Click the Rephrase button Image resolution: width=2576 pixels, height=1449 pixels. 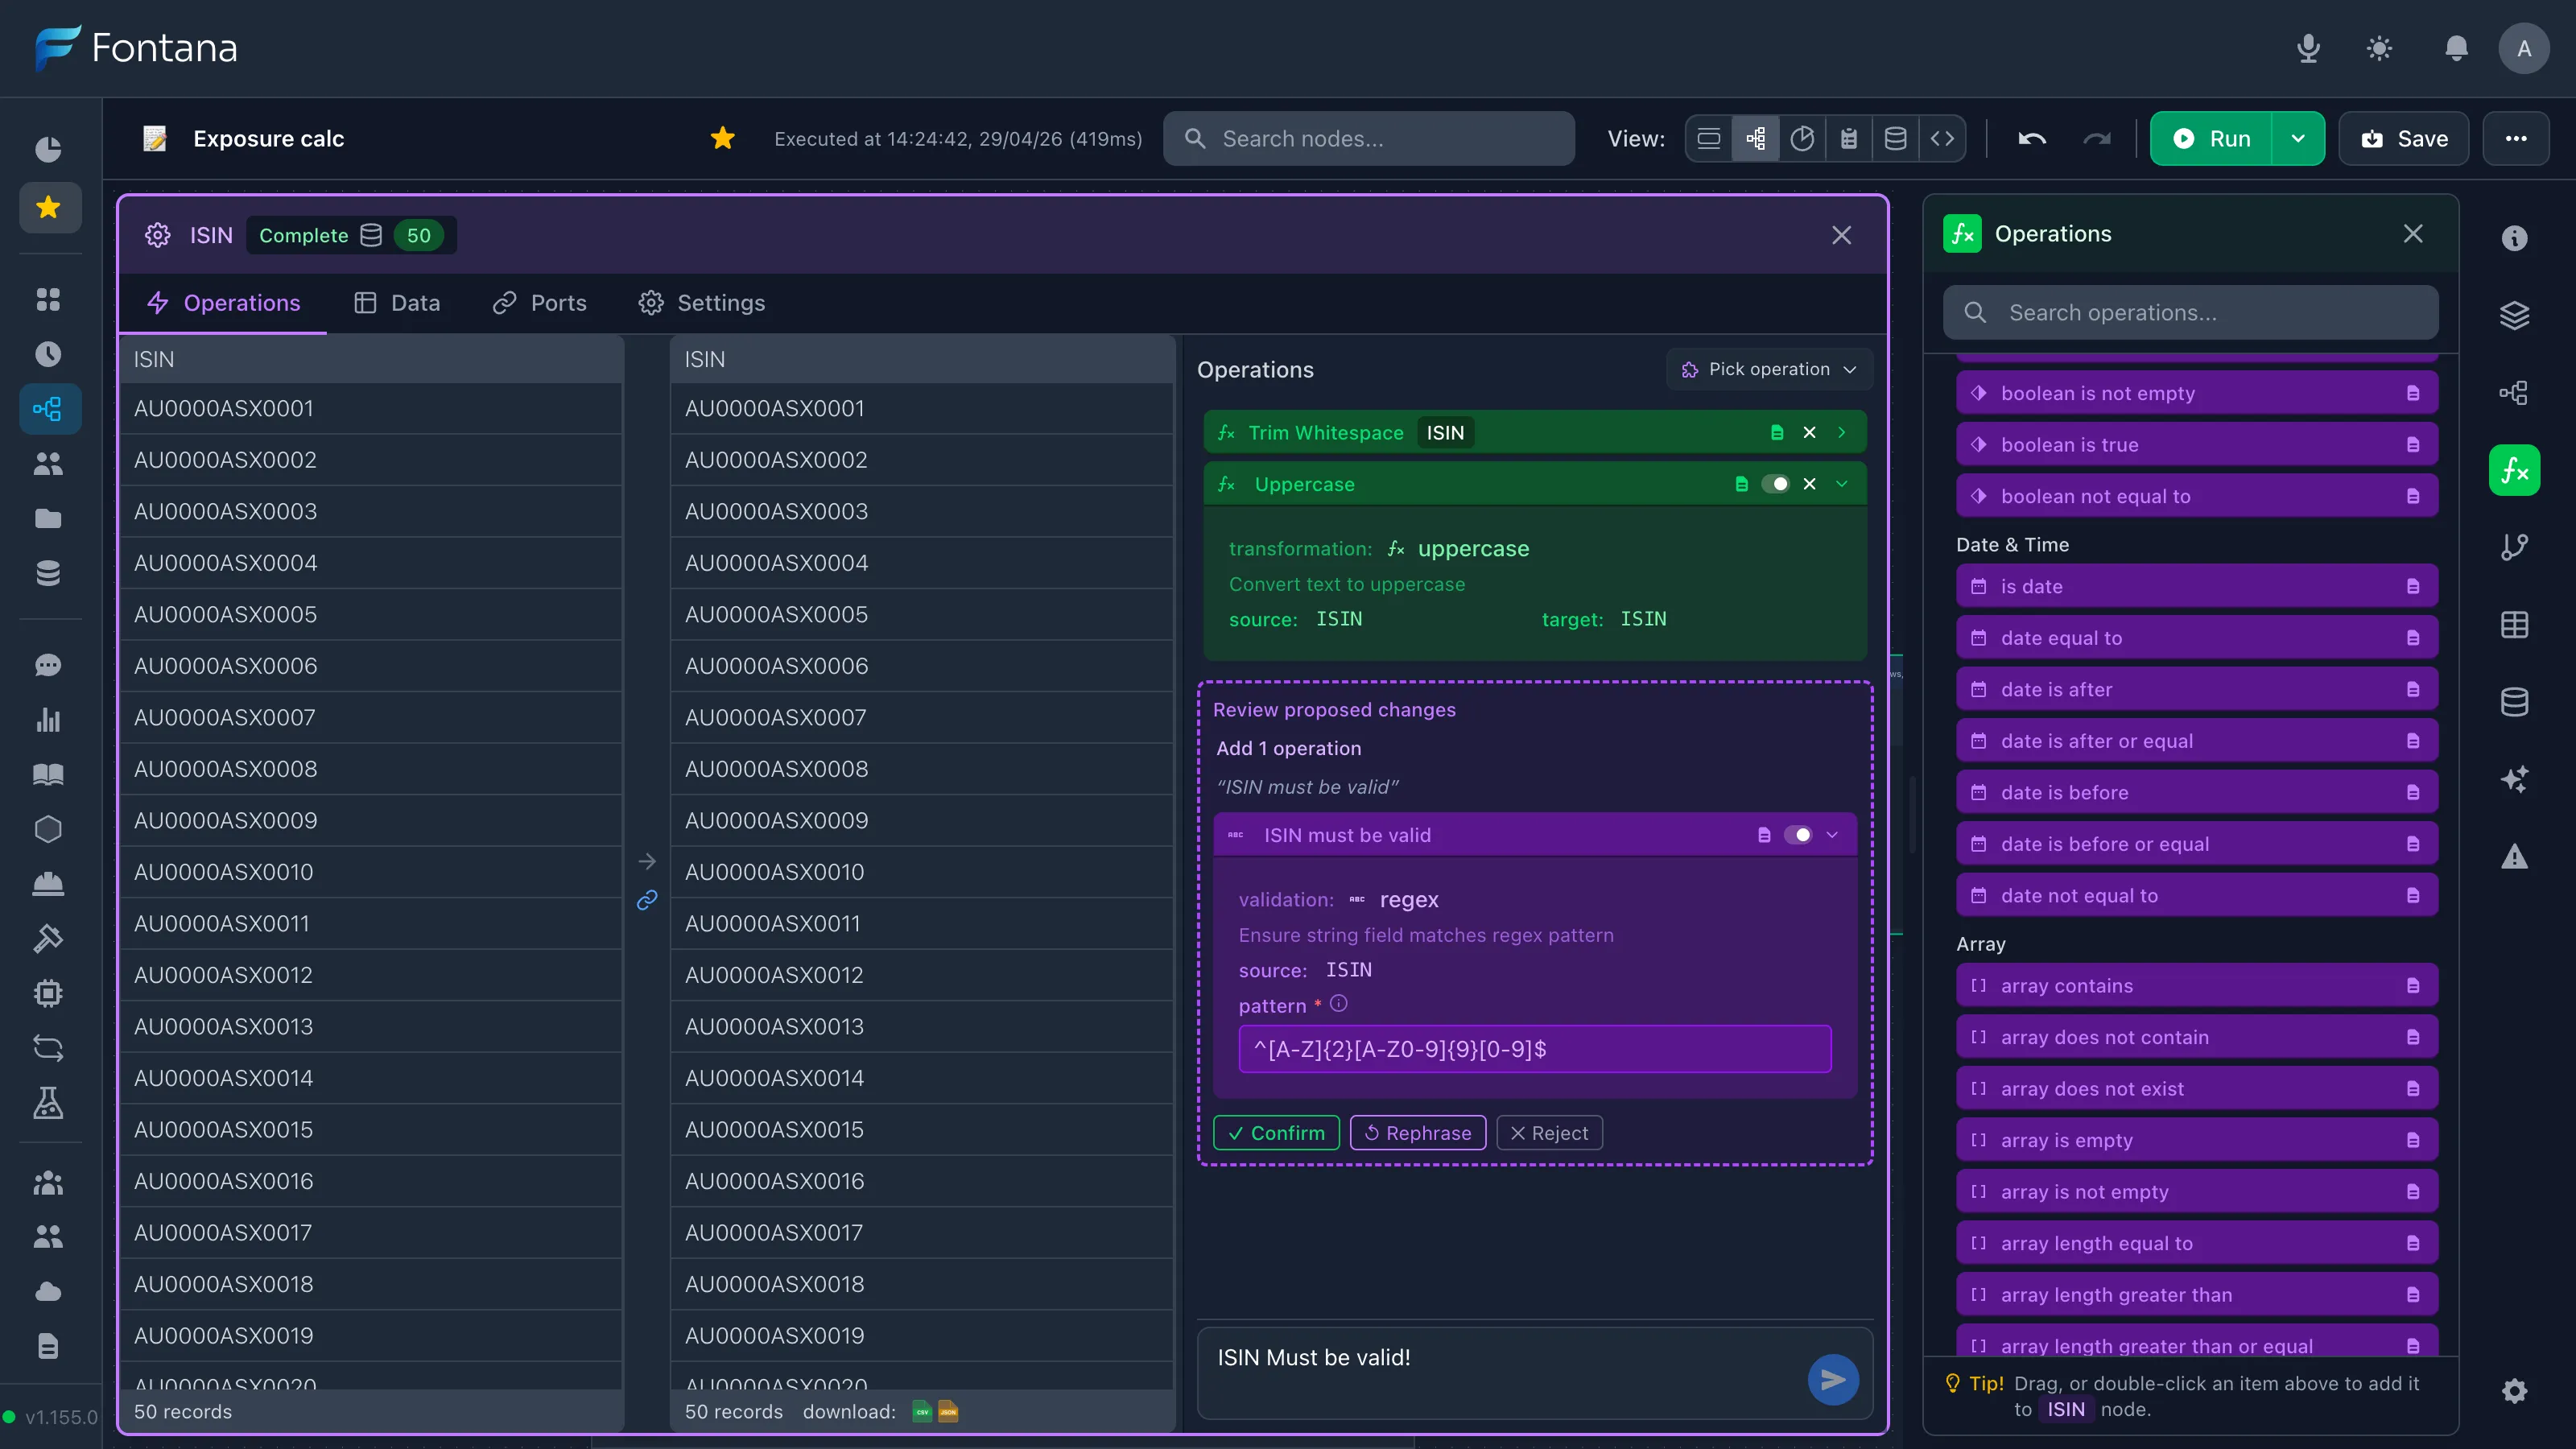click(x=1418, y=1133)
